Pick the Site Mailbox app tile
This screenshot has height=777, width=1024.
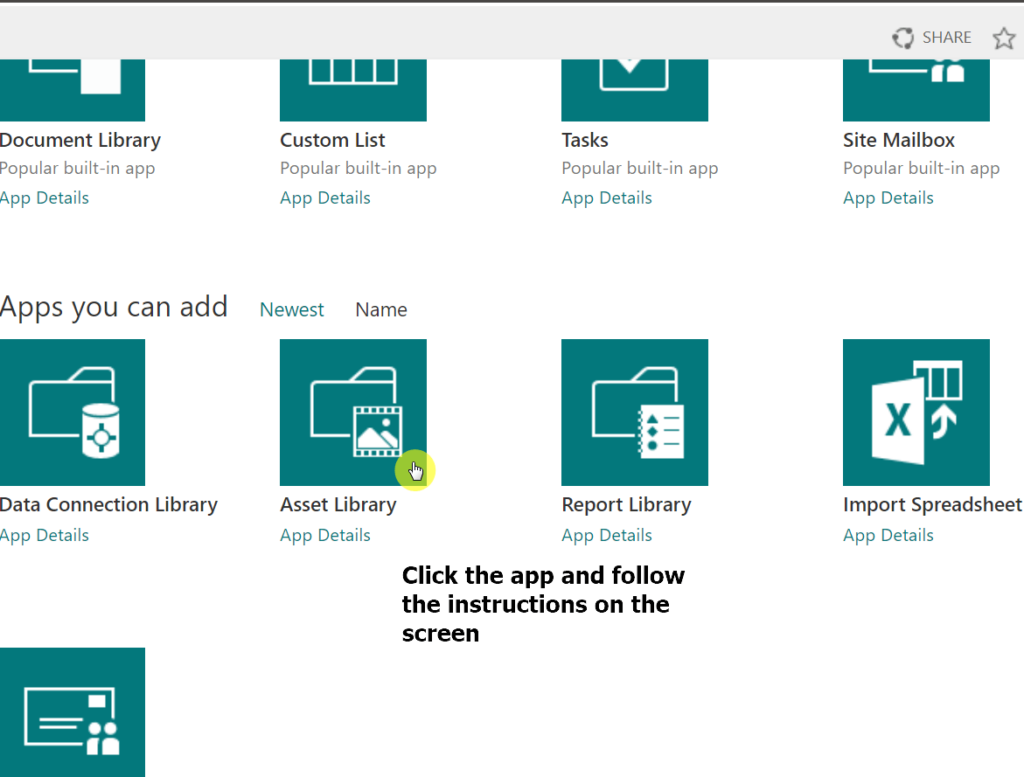pyautogui.click(x=916, y=90)
